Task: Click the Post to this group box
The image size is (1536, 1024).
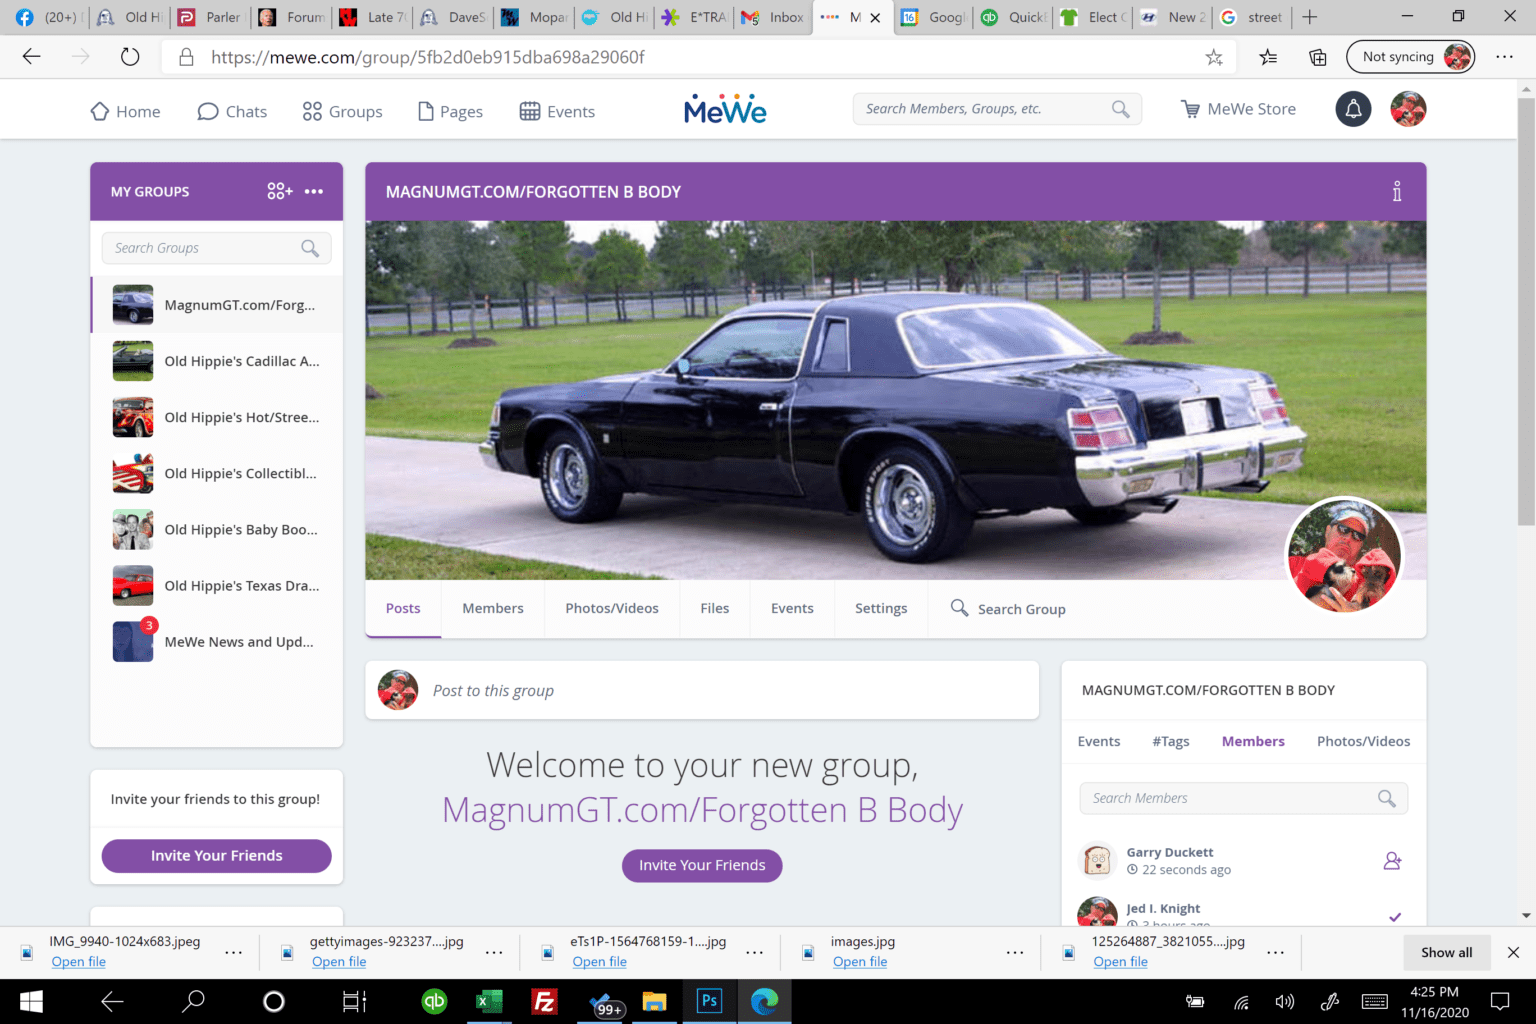Action: tap(702, 690)
